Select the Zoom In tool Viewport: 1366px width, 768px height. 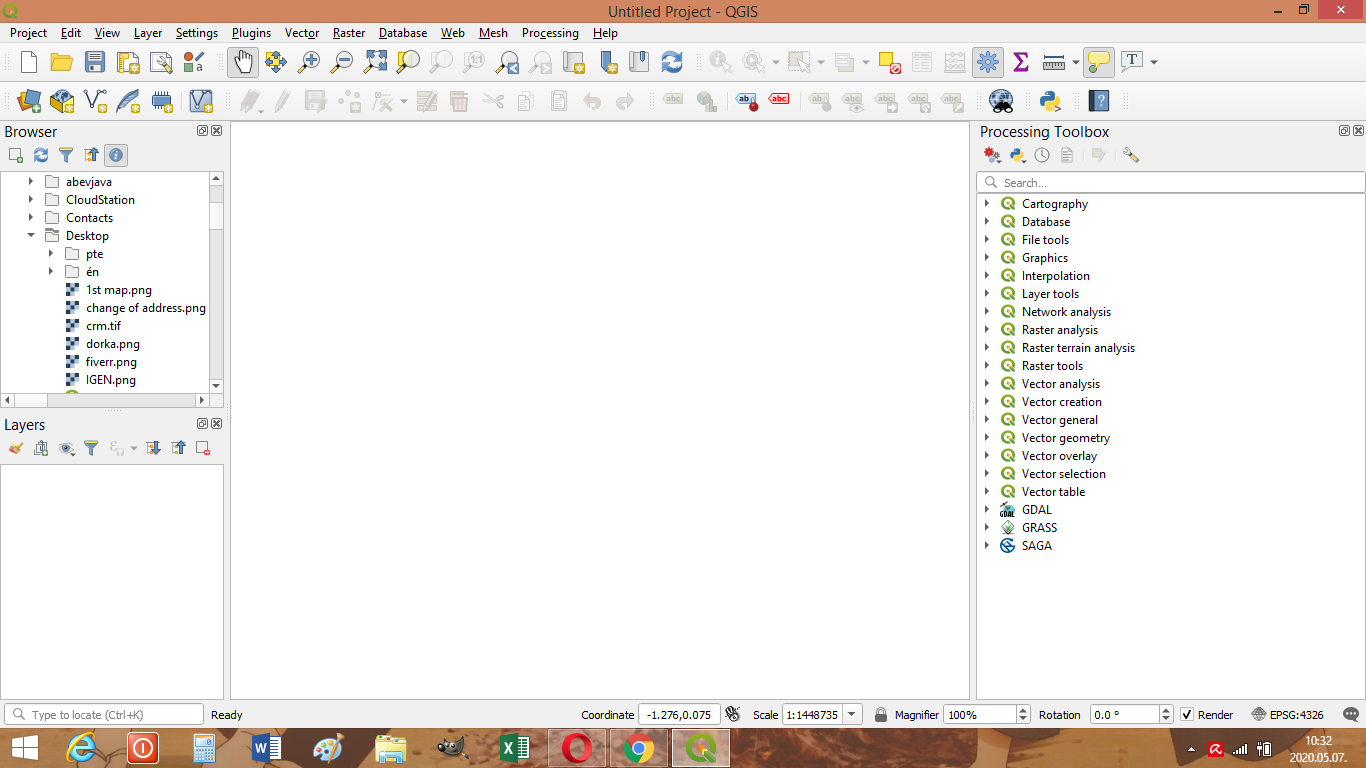[x=309, y=62]
